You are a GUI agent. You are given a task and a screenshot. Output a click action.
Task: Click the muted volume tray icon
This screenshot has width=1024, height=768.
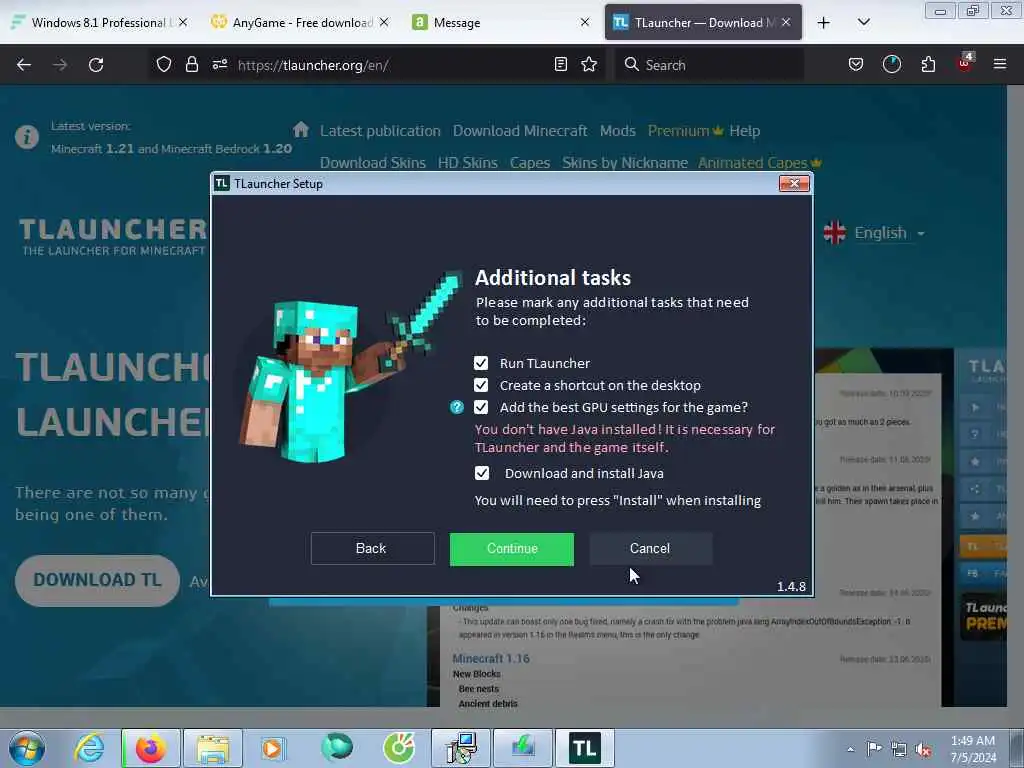(923, 750)
